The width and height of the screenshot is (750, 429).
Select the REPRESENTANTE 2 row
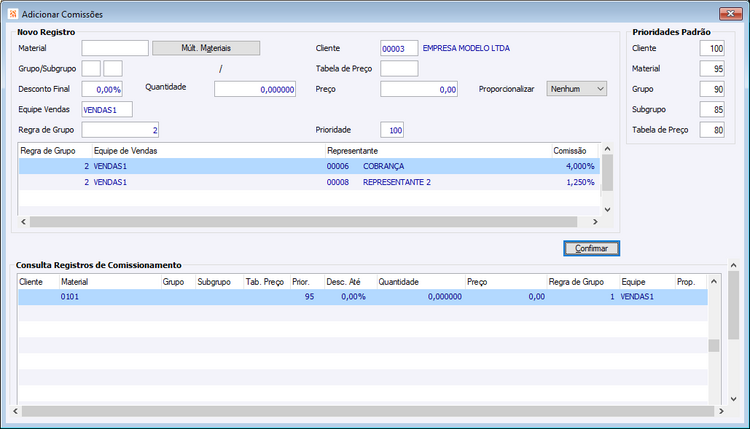[x=309, y=182]
